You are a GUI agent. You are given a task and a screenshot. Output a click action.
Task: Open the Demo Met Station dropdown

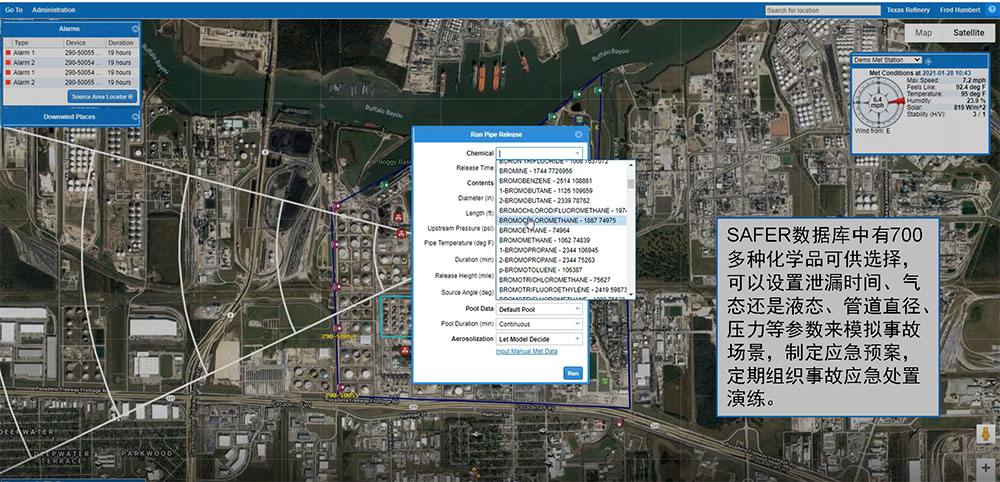[x=887, y=60]
